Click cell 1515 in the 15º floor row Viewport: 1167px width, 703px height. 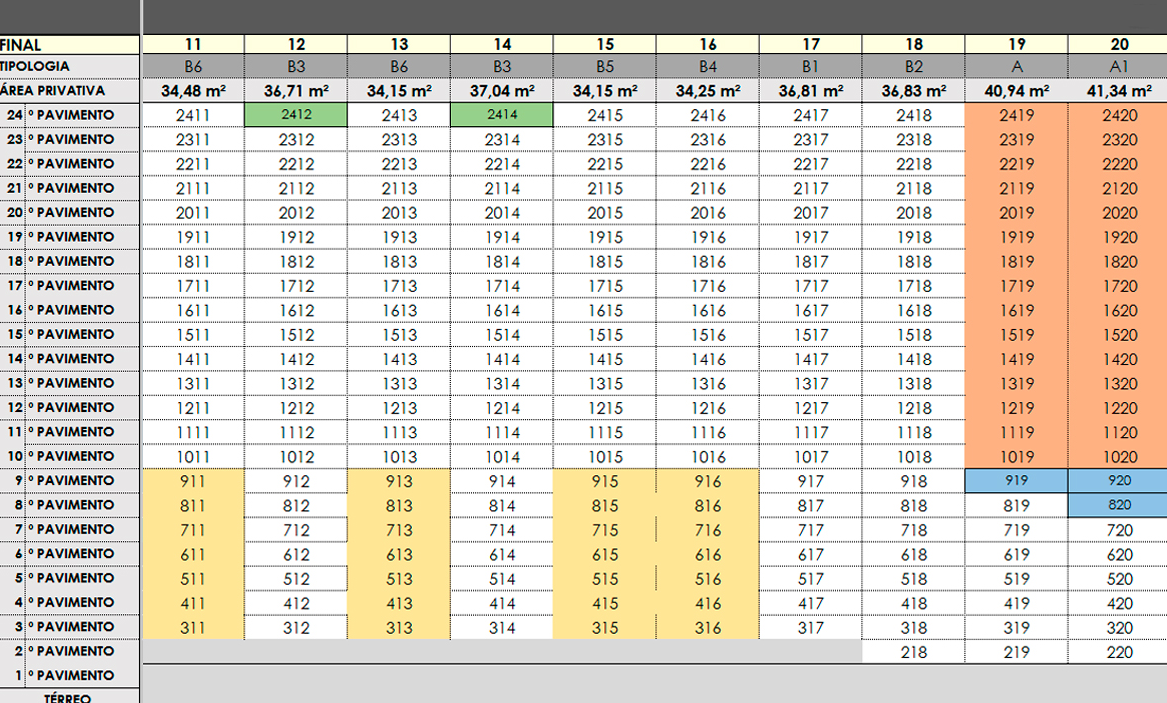coord(605,335)
